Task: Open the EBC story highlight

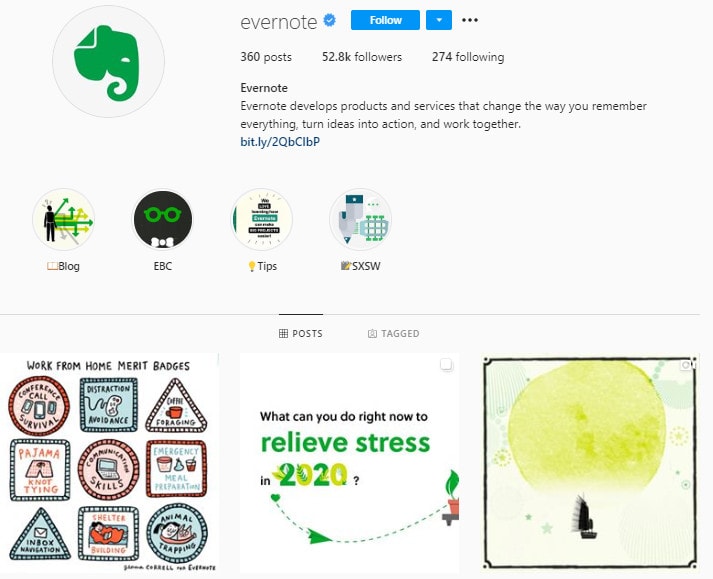Action: 163,219
